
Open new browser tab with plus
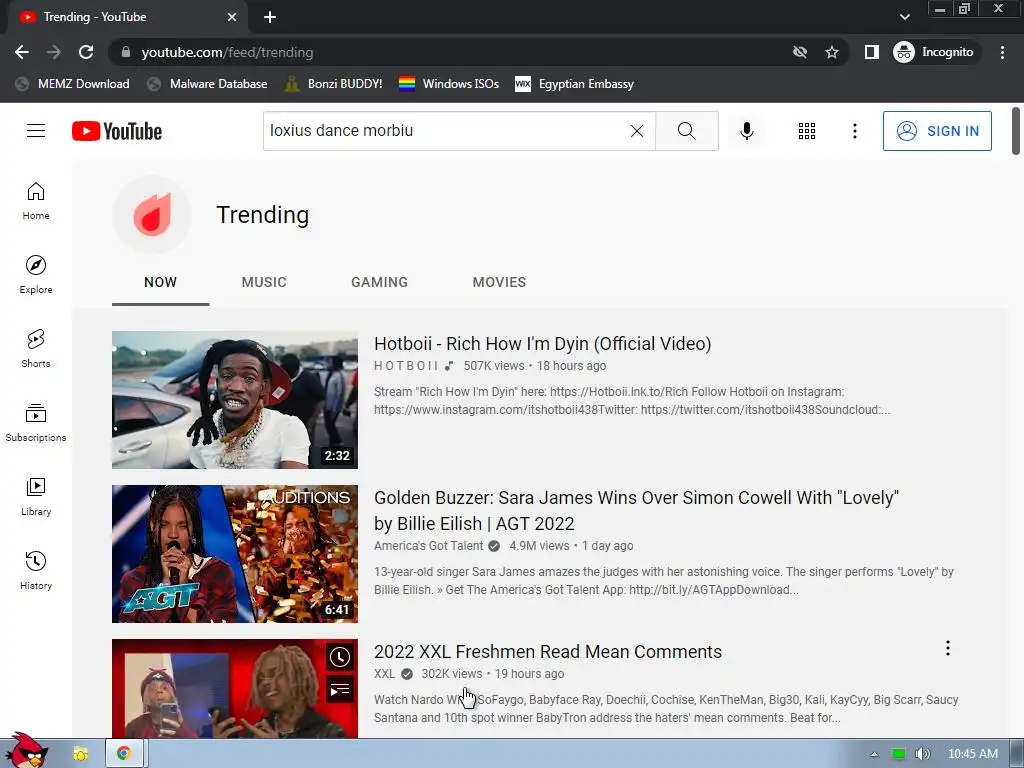coord(270,17)
